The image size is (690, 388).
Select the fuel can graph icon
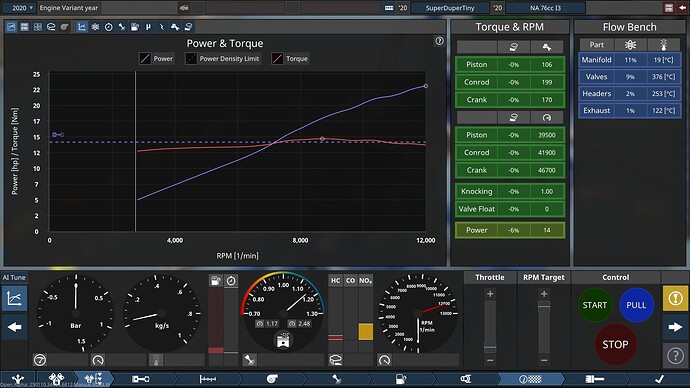tap(135, 27)
